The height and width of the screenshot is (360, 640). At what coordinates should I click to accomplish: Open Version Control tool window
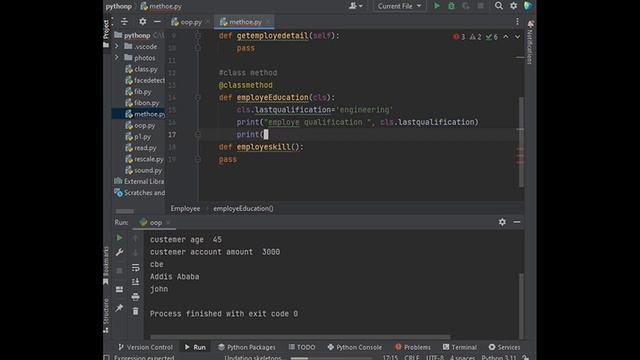[x=145, y=347]
